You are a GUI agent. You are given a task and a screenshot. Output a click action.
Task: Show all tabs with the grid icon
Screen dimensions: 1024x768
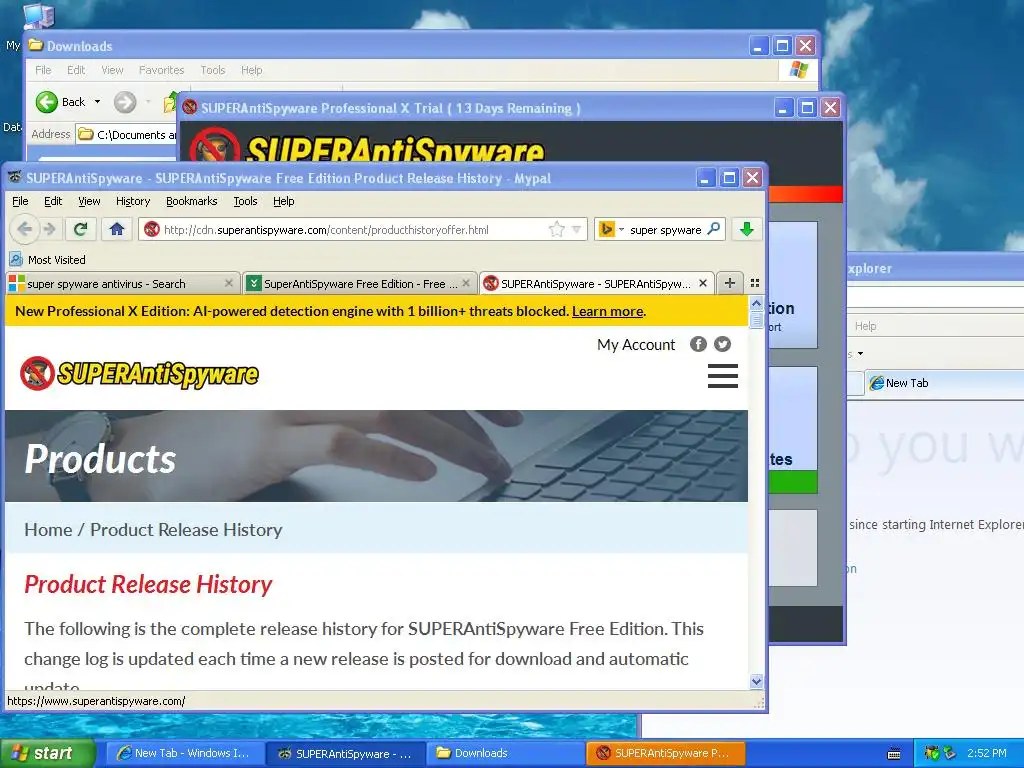[755, 283]
